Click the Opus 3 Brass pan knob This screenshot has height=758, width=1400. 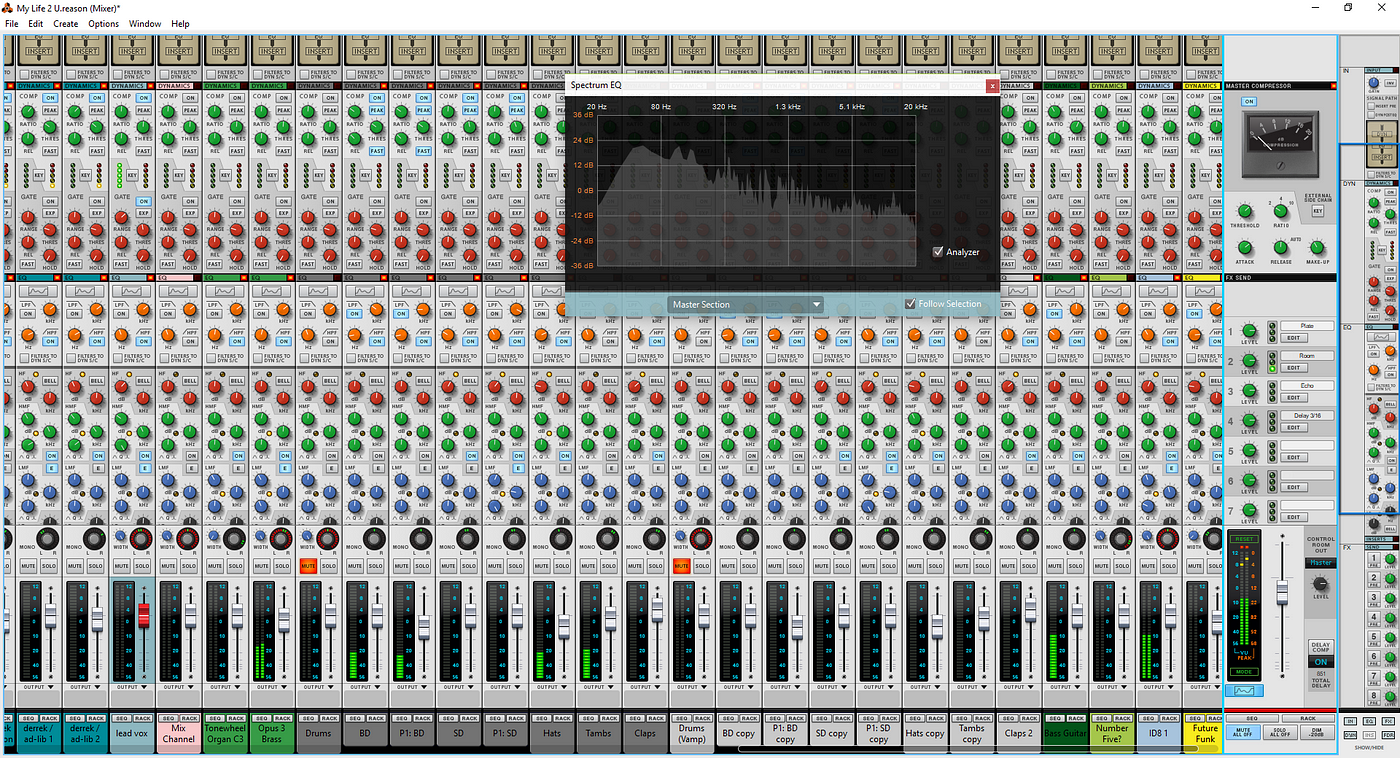(281, 539)
